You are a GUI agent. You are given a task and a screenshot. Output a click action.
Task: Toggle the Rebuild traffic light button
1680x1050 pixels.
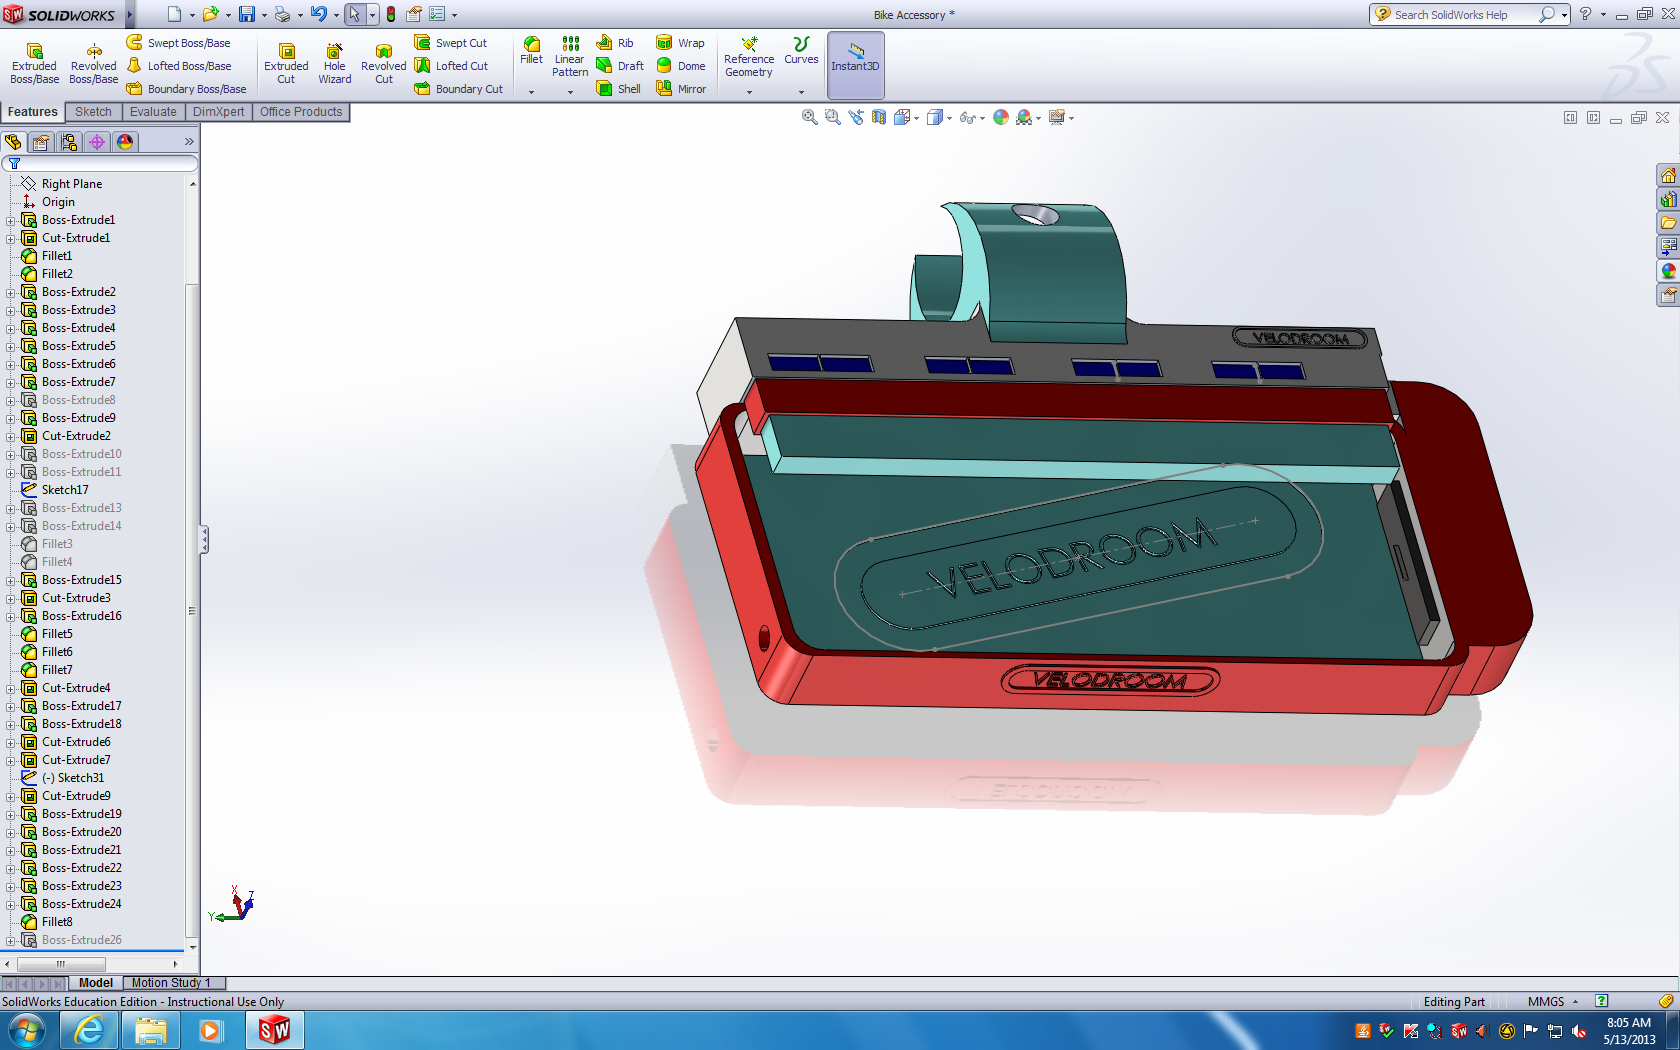(x=391, y=14)
